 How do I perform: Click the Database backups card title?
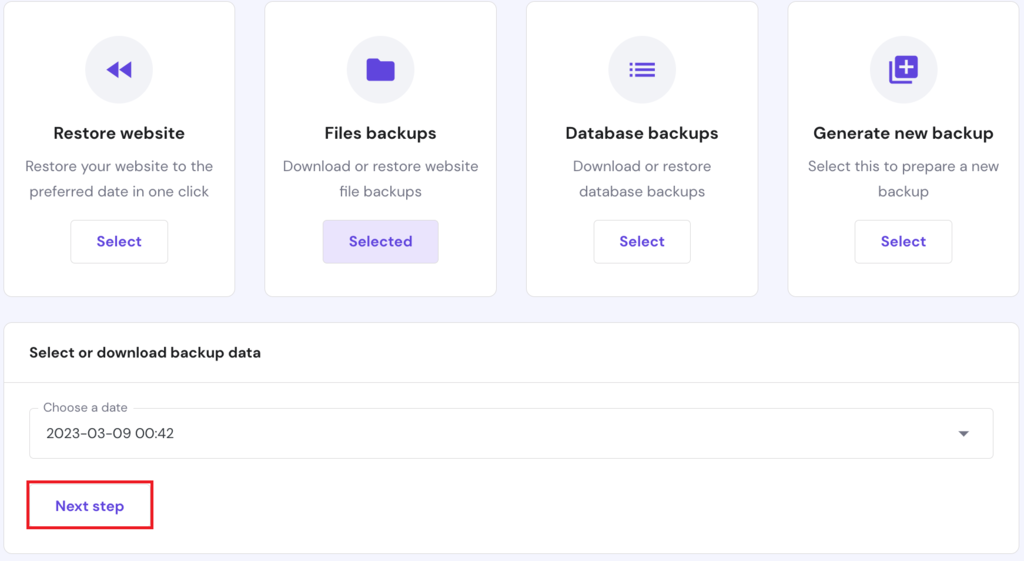(642, 133)
